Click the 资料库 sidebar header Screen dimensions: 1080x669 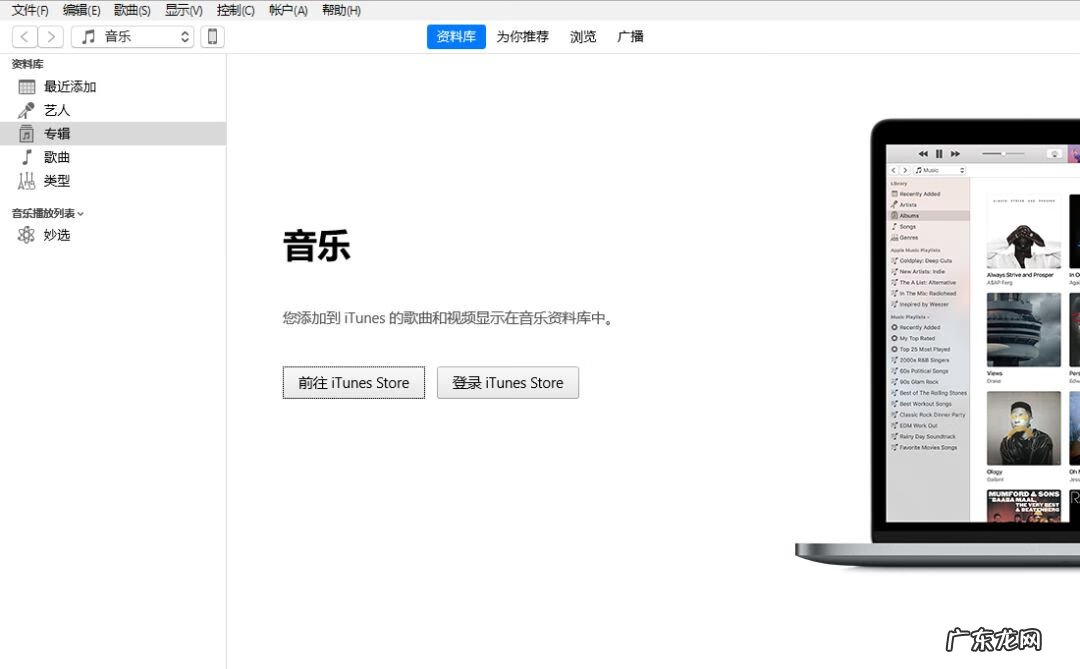coord(28,64)
